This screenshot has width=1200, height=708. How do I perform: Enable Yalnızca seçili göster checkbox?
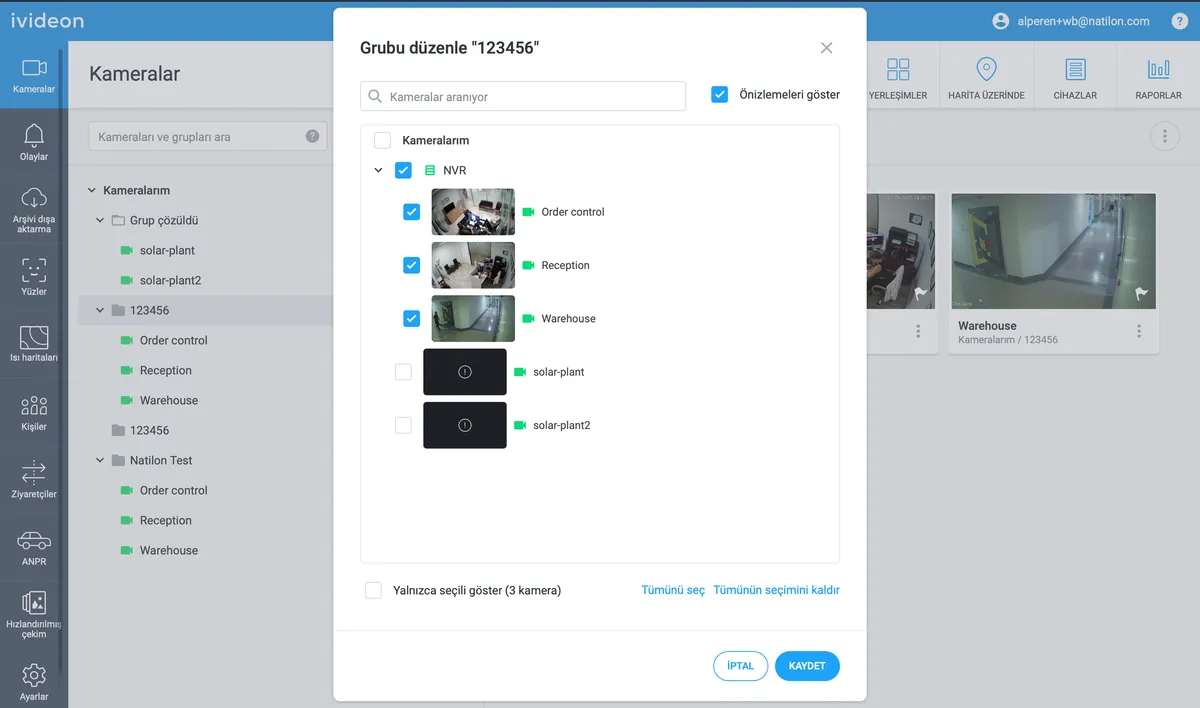pos(373,590)
